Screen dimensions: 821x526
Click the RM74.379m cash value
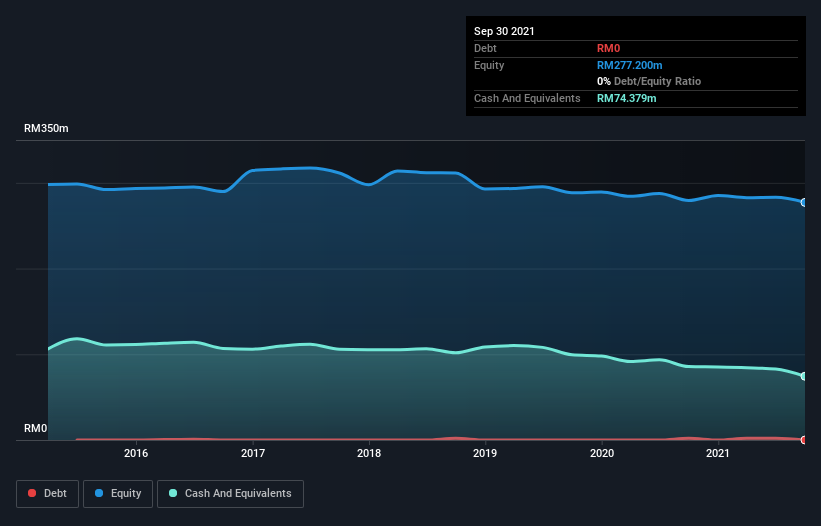626,98
